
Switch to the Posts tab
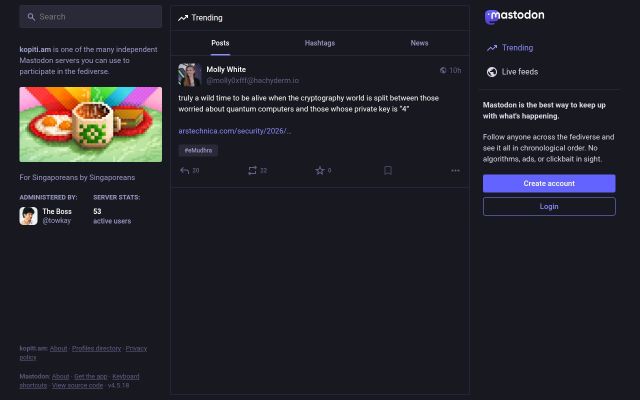[220, 43]
